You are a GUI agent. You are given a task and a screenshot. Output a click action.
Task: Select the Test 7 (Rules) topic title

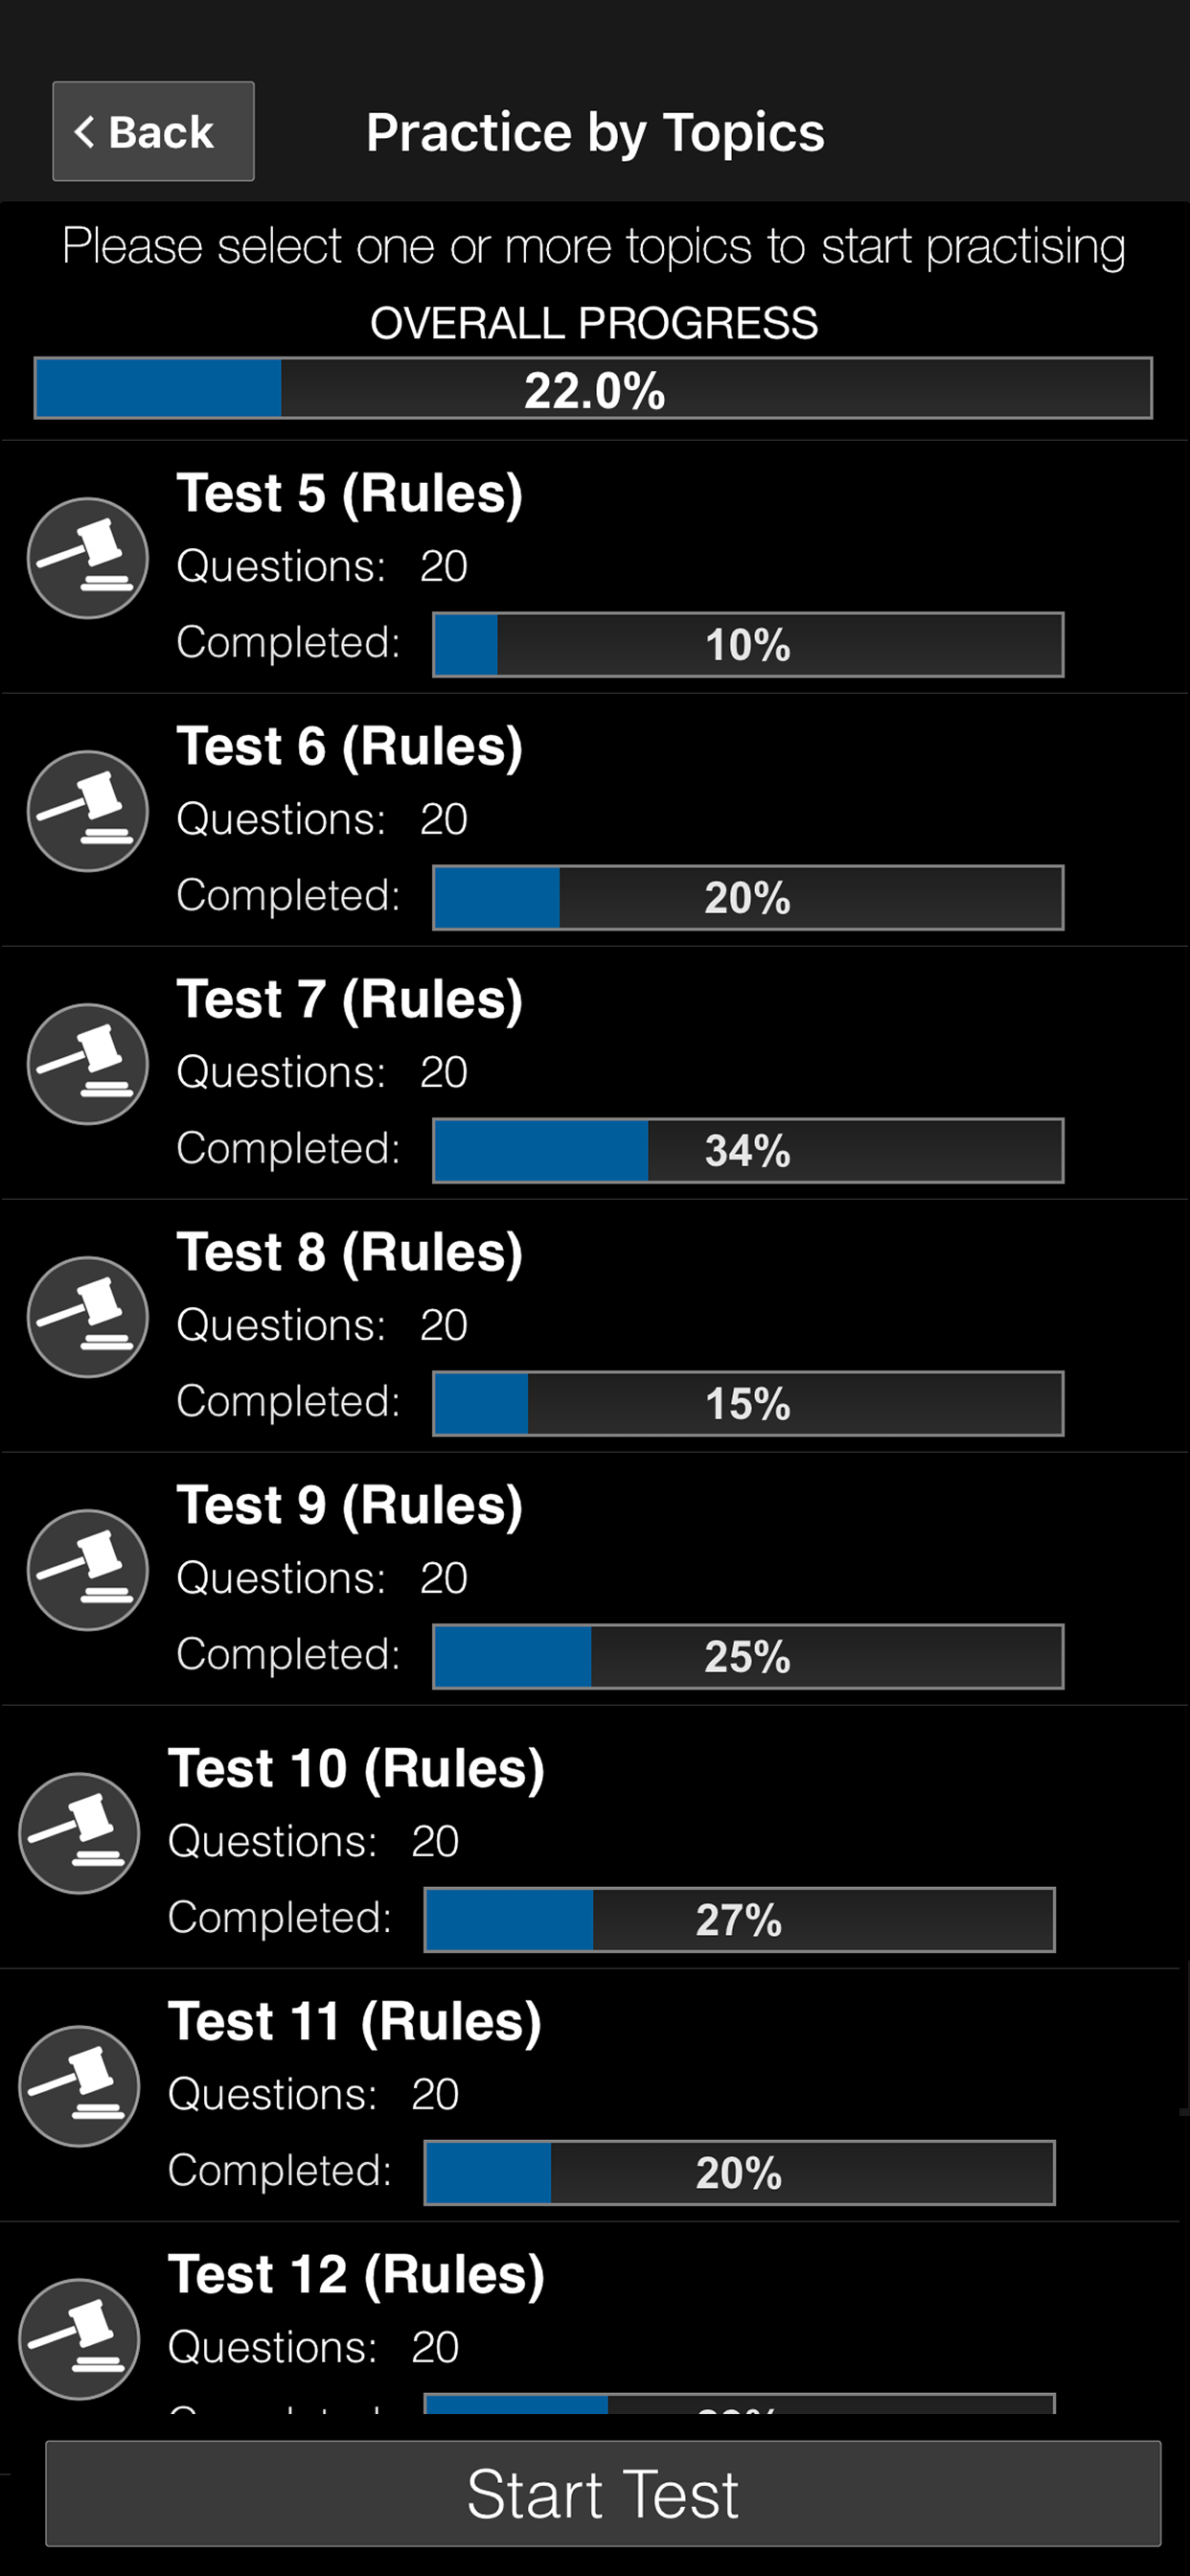[349, 999]
